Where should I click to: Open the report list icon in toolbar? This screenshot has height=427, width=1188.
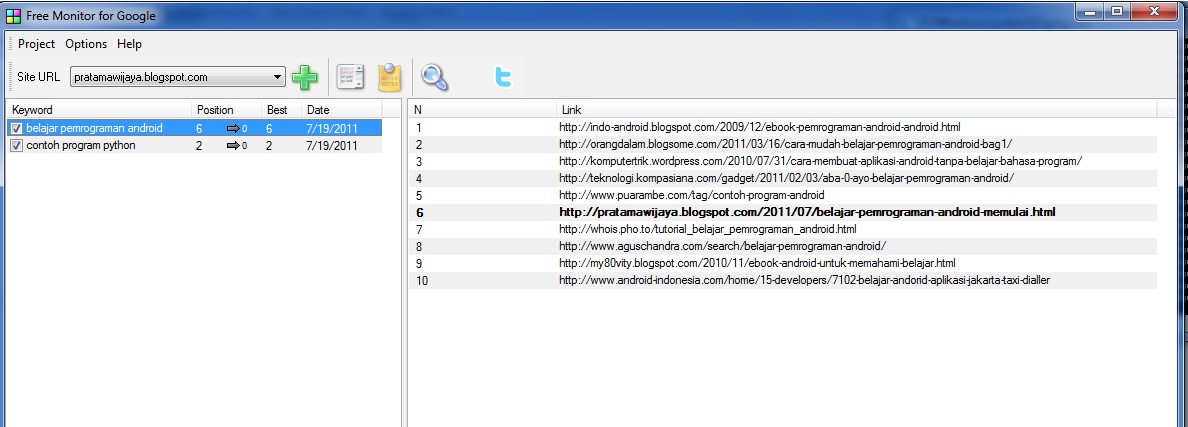tap(350, 77)
